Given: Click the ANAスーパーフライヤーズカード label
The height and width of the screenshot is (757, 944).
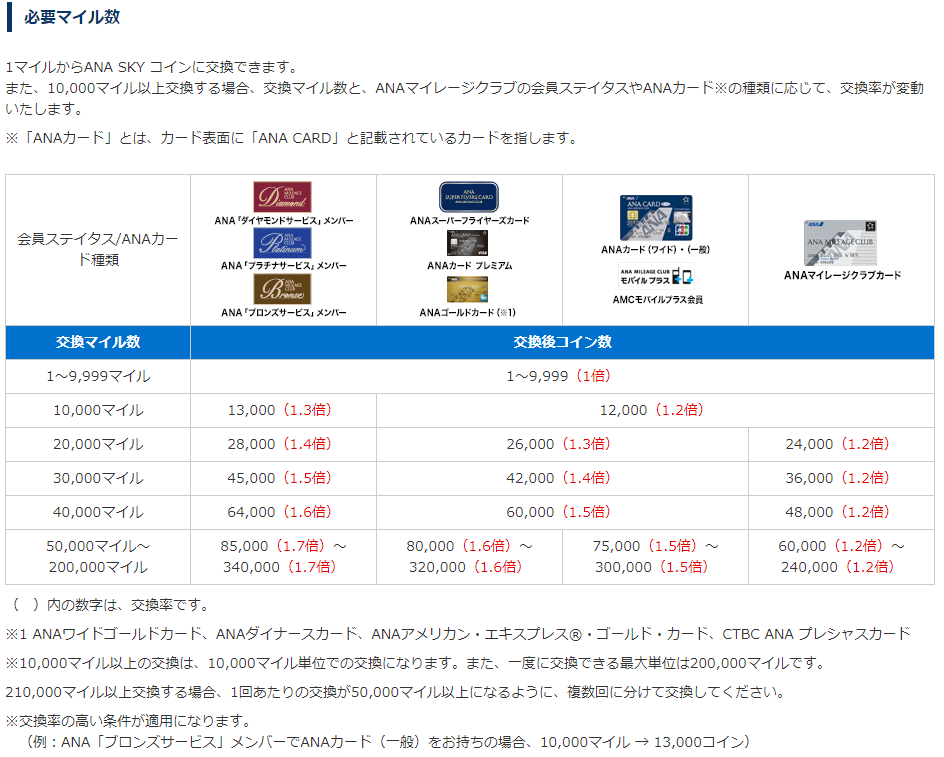Looking at the screenshot, I should coord(470,220).
